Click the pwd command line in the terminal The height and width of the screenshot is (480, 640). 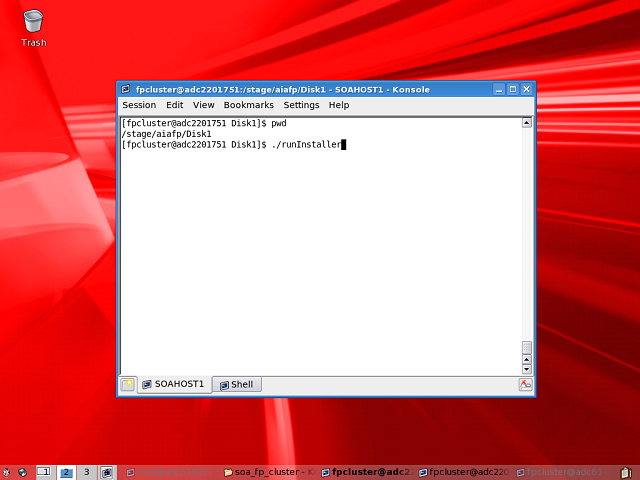(x=204, y=123)
